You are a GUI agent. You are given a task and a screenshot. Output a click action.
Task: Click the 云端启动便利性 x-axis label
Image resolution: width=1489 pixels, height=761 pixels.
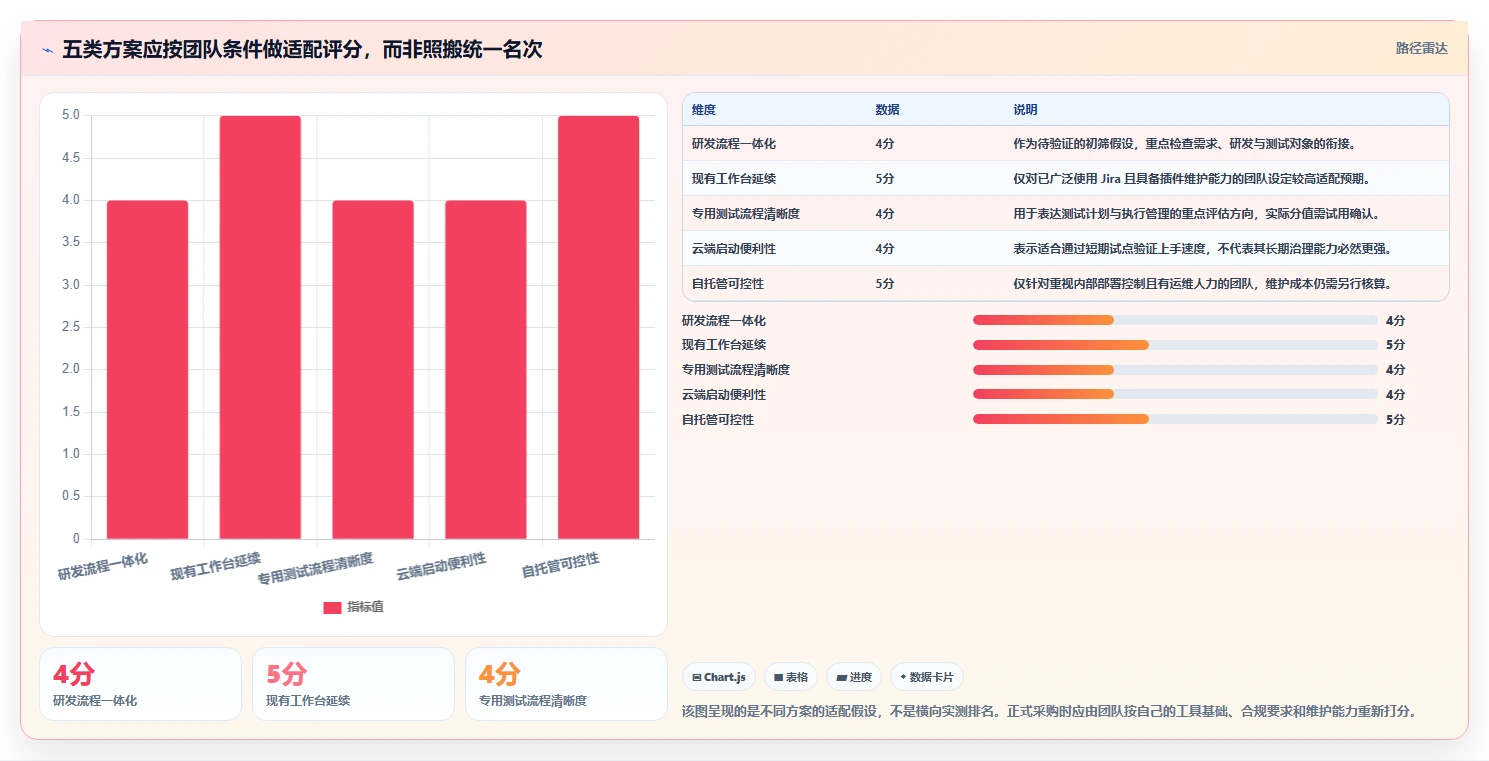pos(441,566)
